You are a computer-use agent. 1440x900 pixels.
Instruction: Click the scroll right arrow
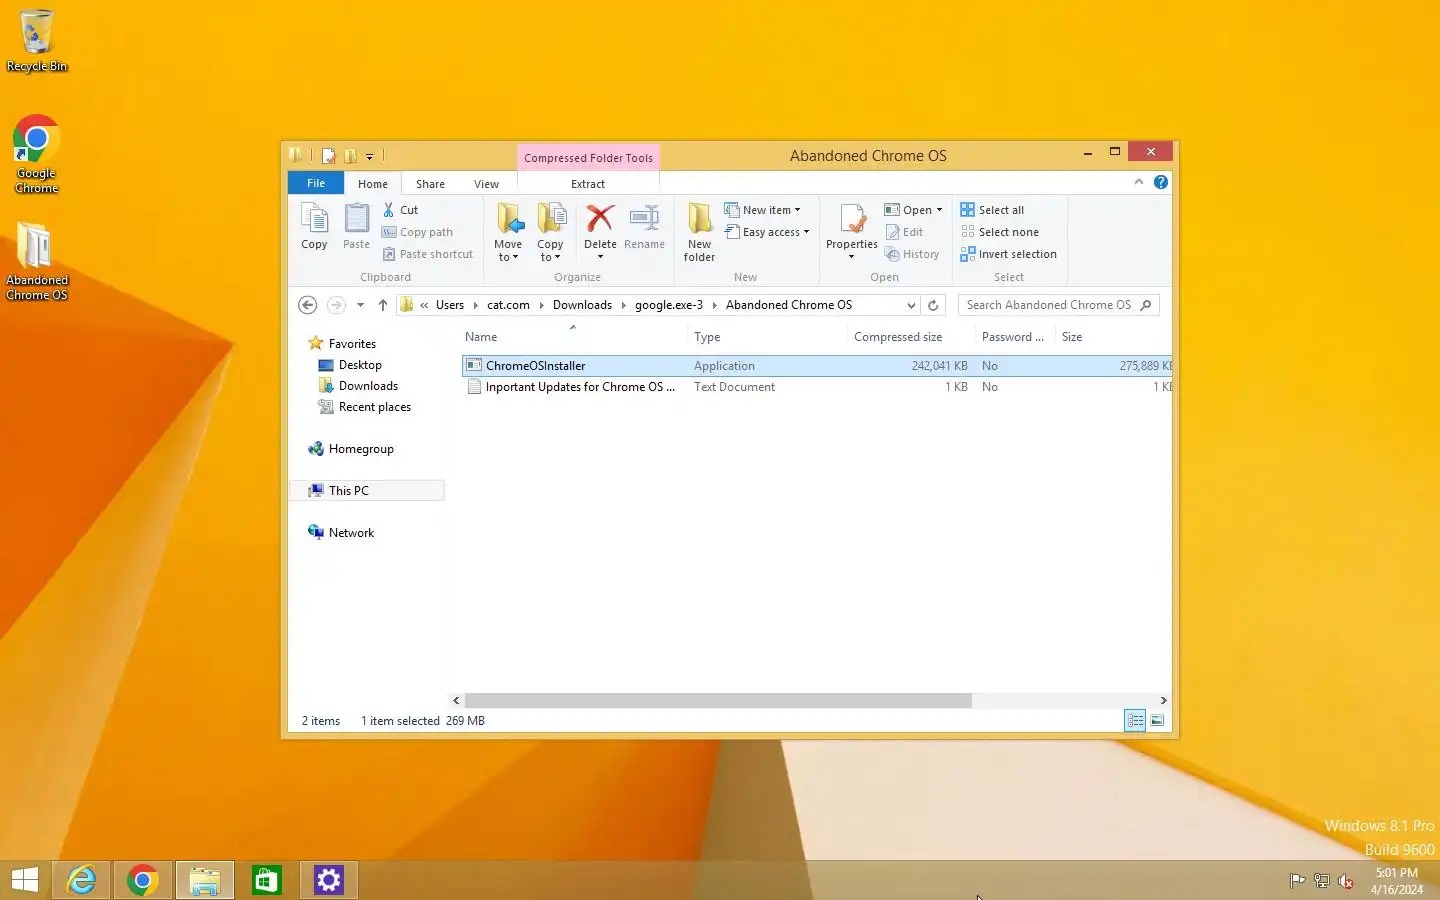click(1163, 700)
